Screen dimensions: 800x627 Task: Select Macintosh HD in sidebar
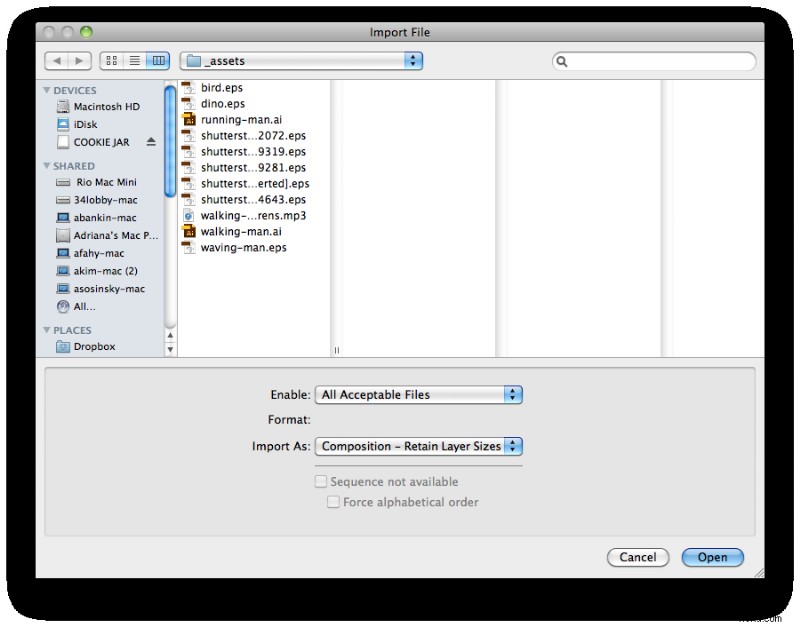point(106,106)
